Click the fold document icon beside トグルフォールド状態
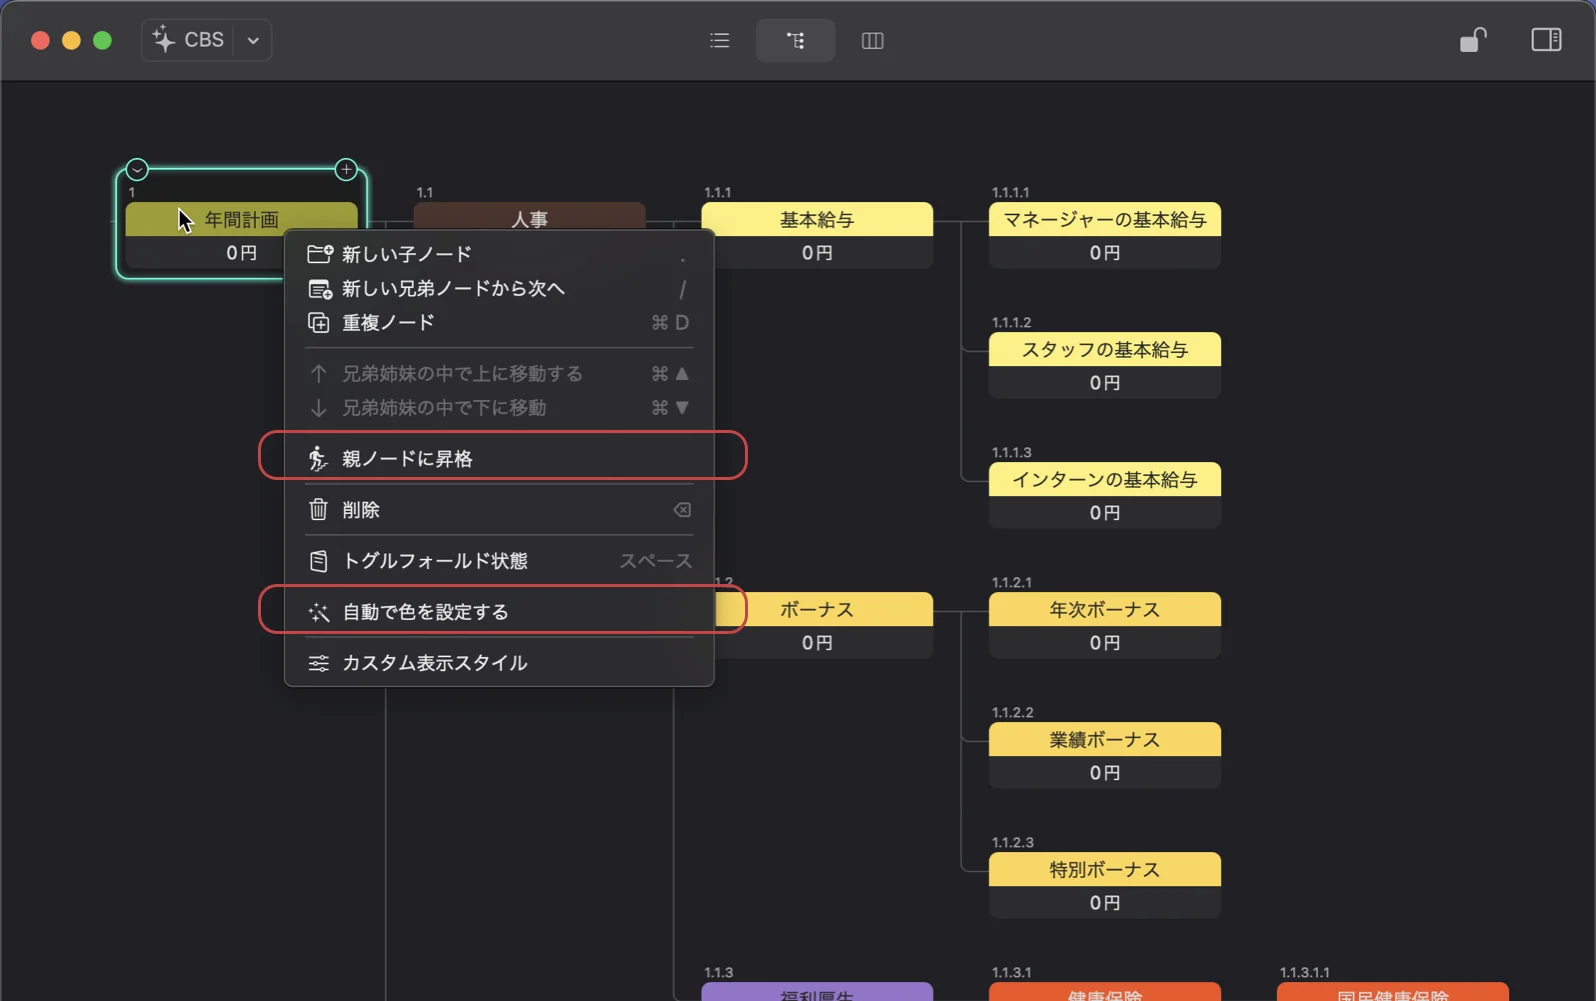The image size is (1596, 1001). click(x=318, y=561)
